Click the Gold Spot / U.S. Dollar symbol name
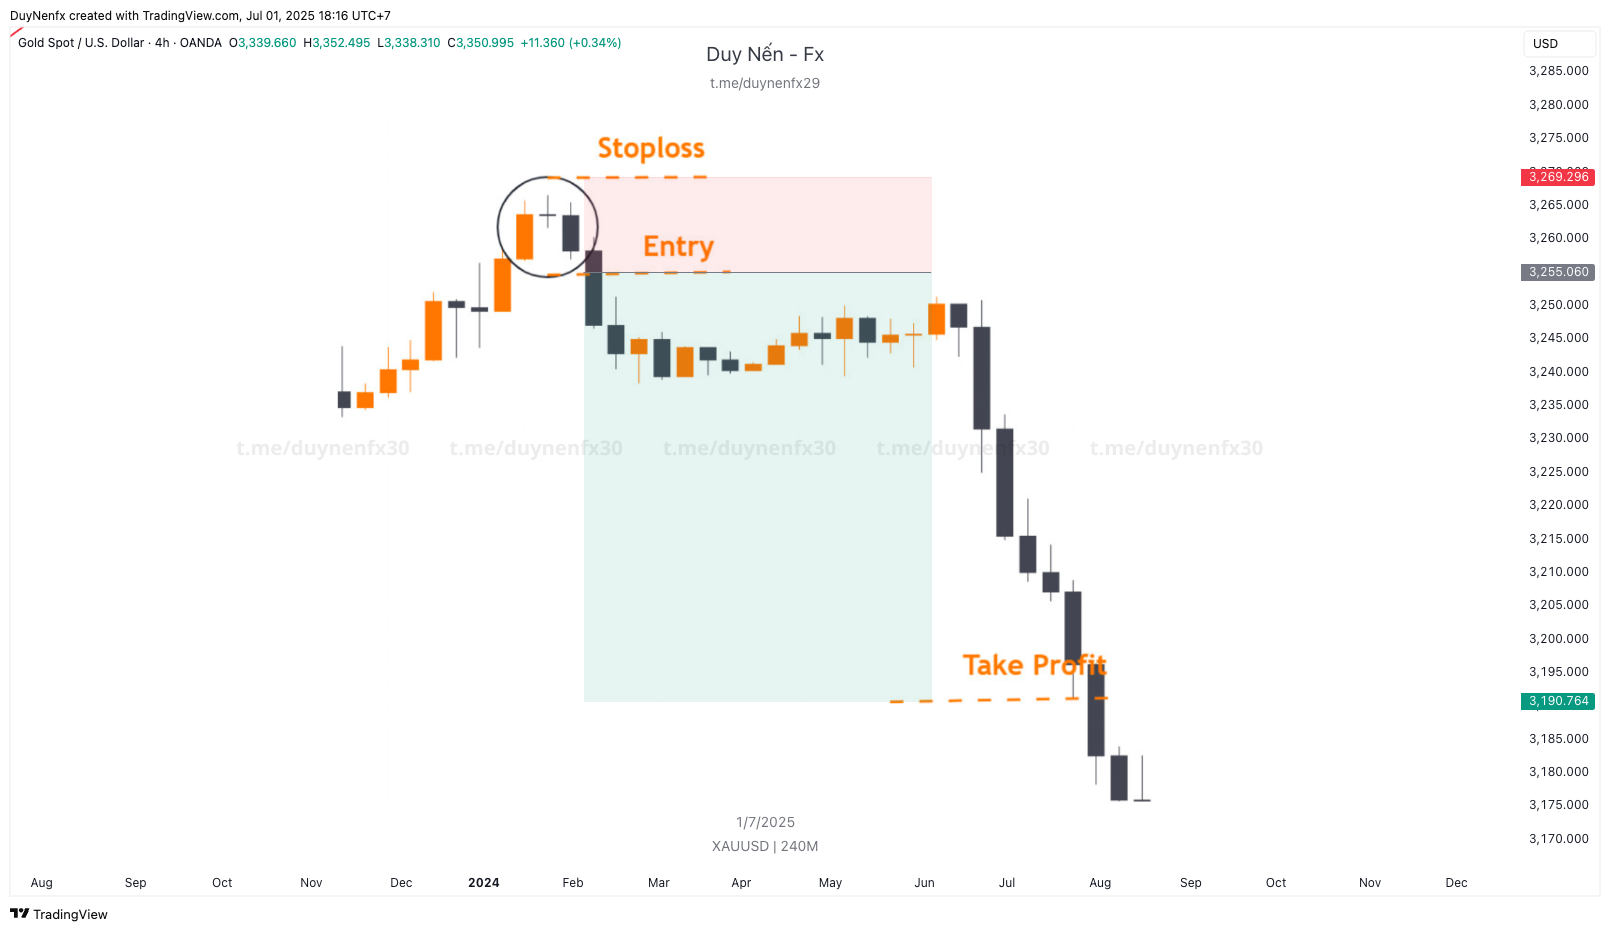This screenshot has width=1610, height=931. click(81, 43)
